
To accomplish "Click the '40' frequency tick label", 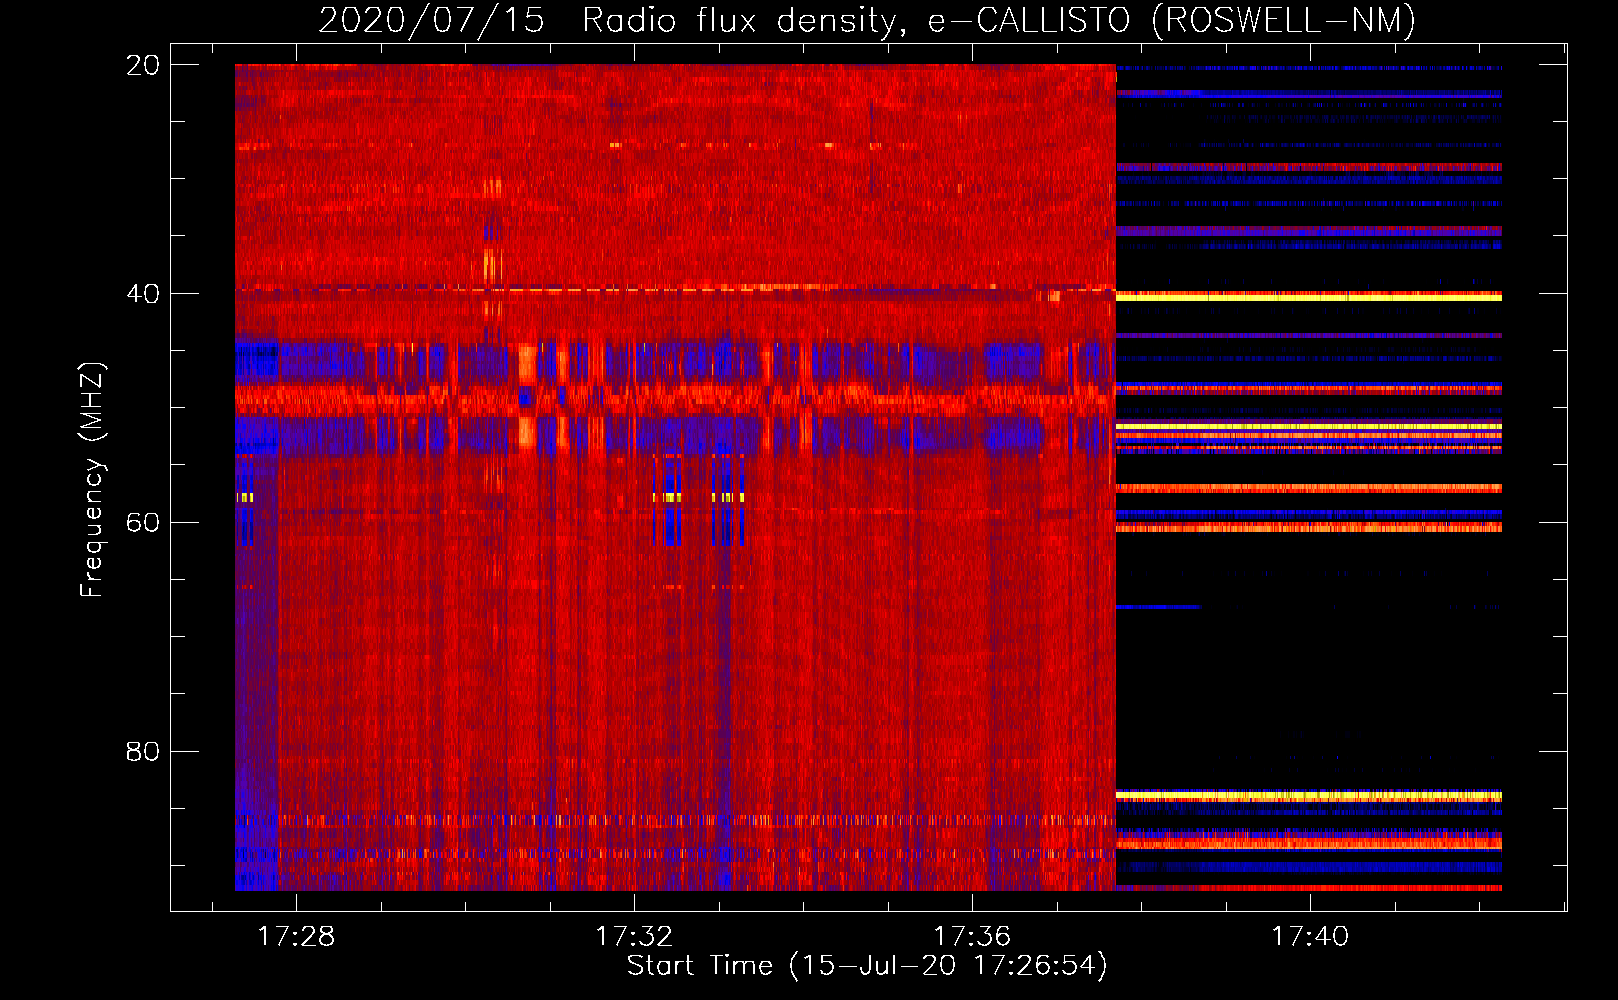I will [142, 294].
